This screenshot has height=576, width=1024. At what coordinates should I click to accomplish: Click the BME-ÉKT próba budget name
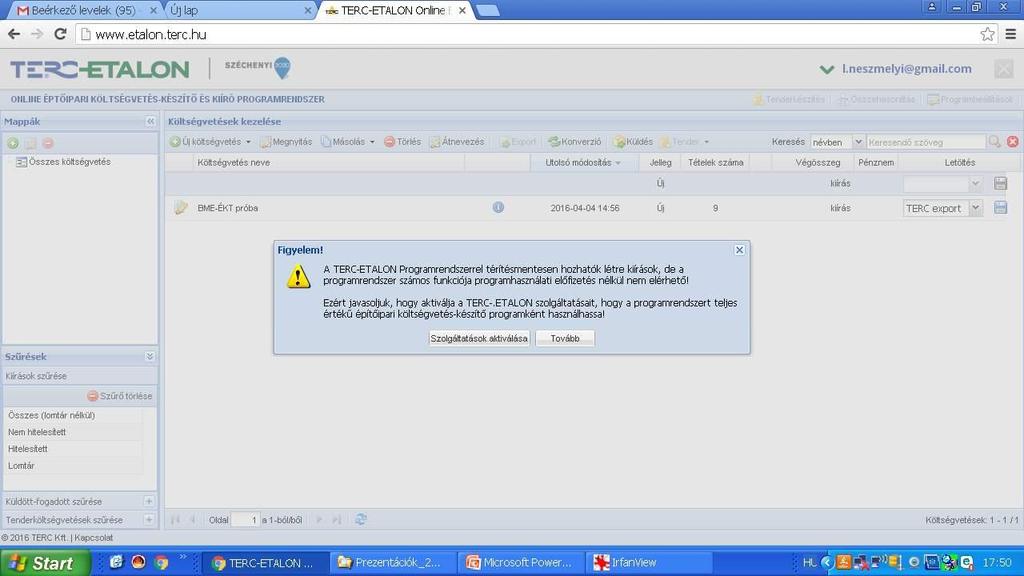coord(227,208)
